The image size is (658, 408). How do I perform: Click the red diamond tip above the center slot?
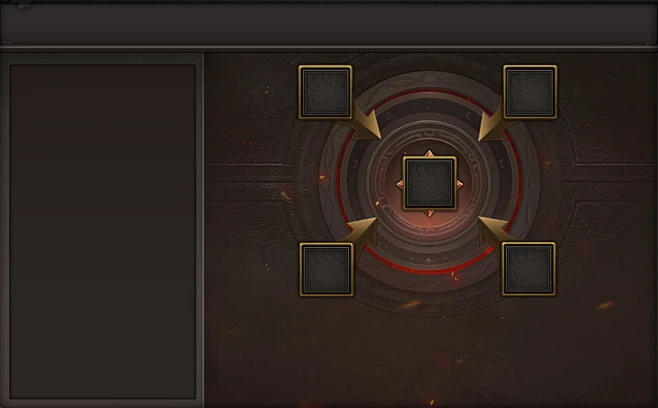click(429, 153)
